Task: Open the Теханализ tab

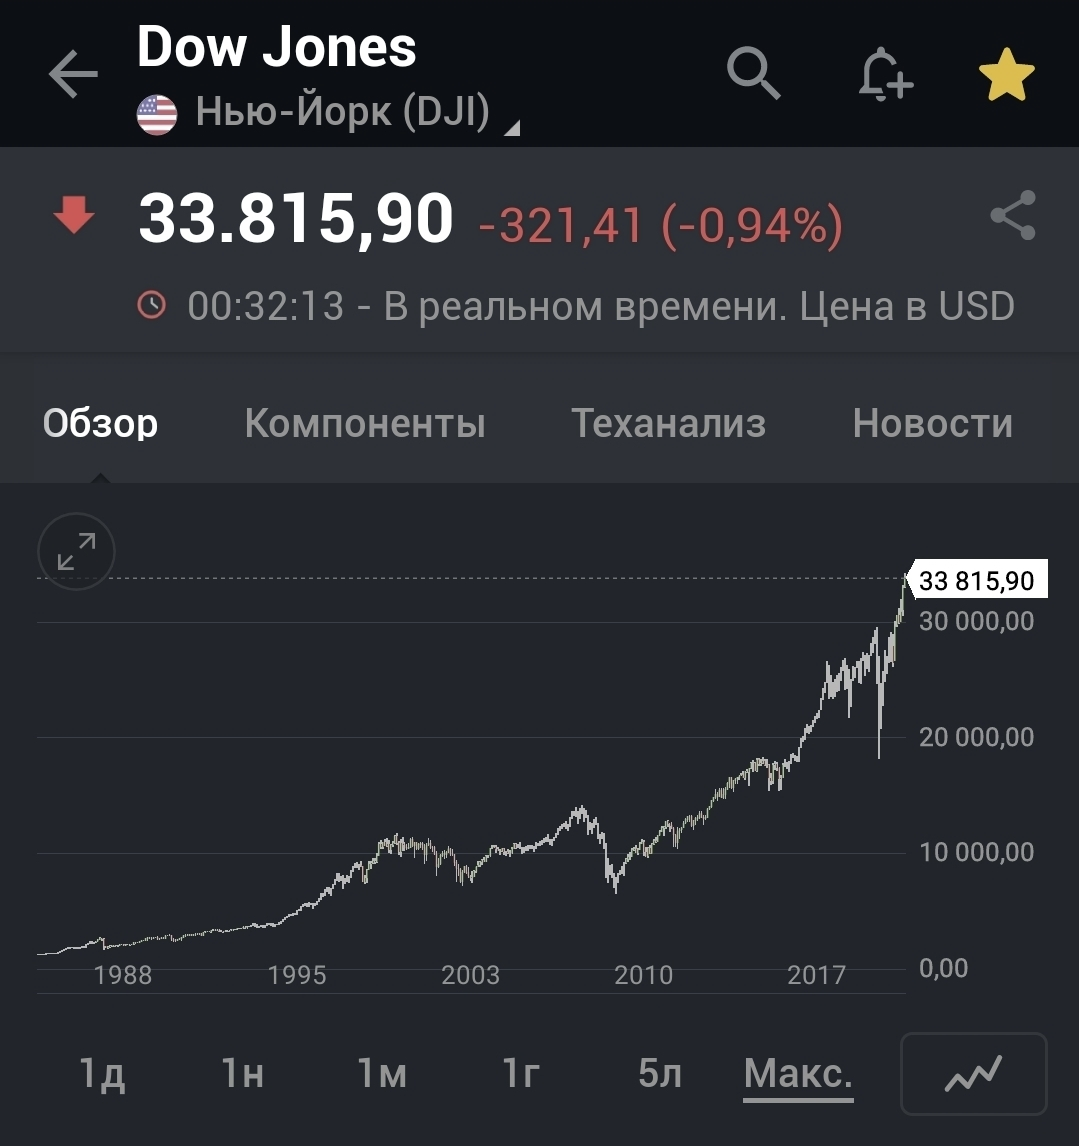Action: [x=668, y=424]
